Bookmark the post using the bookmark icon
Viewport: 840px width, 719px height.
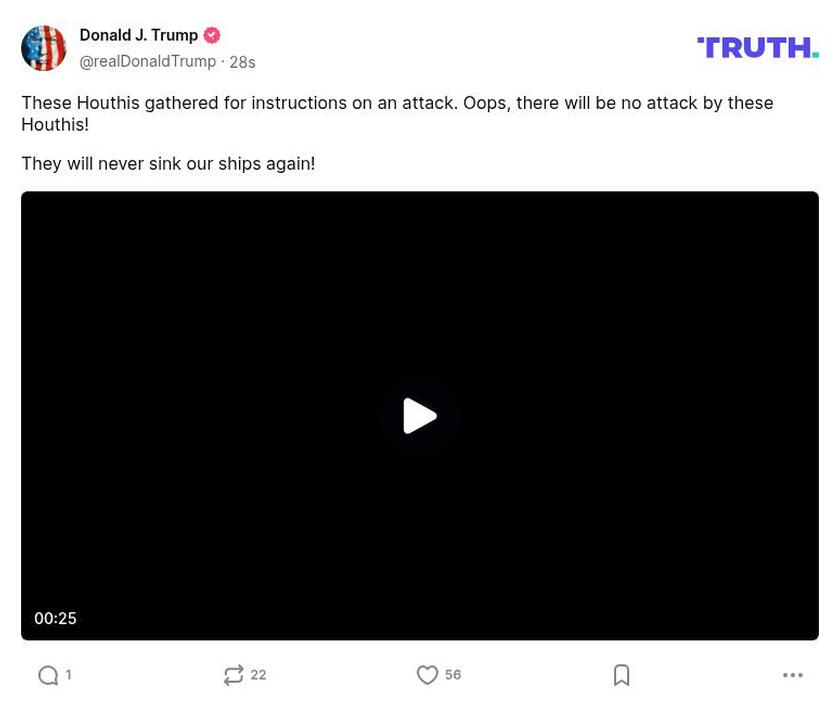[x=620, y=674]
